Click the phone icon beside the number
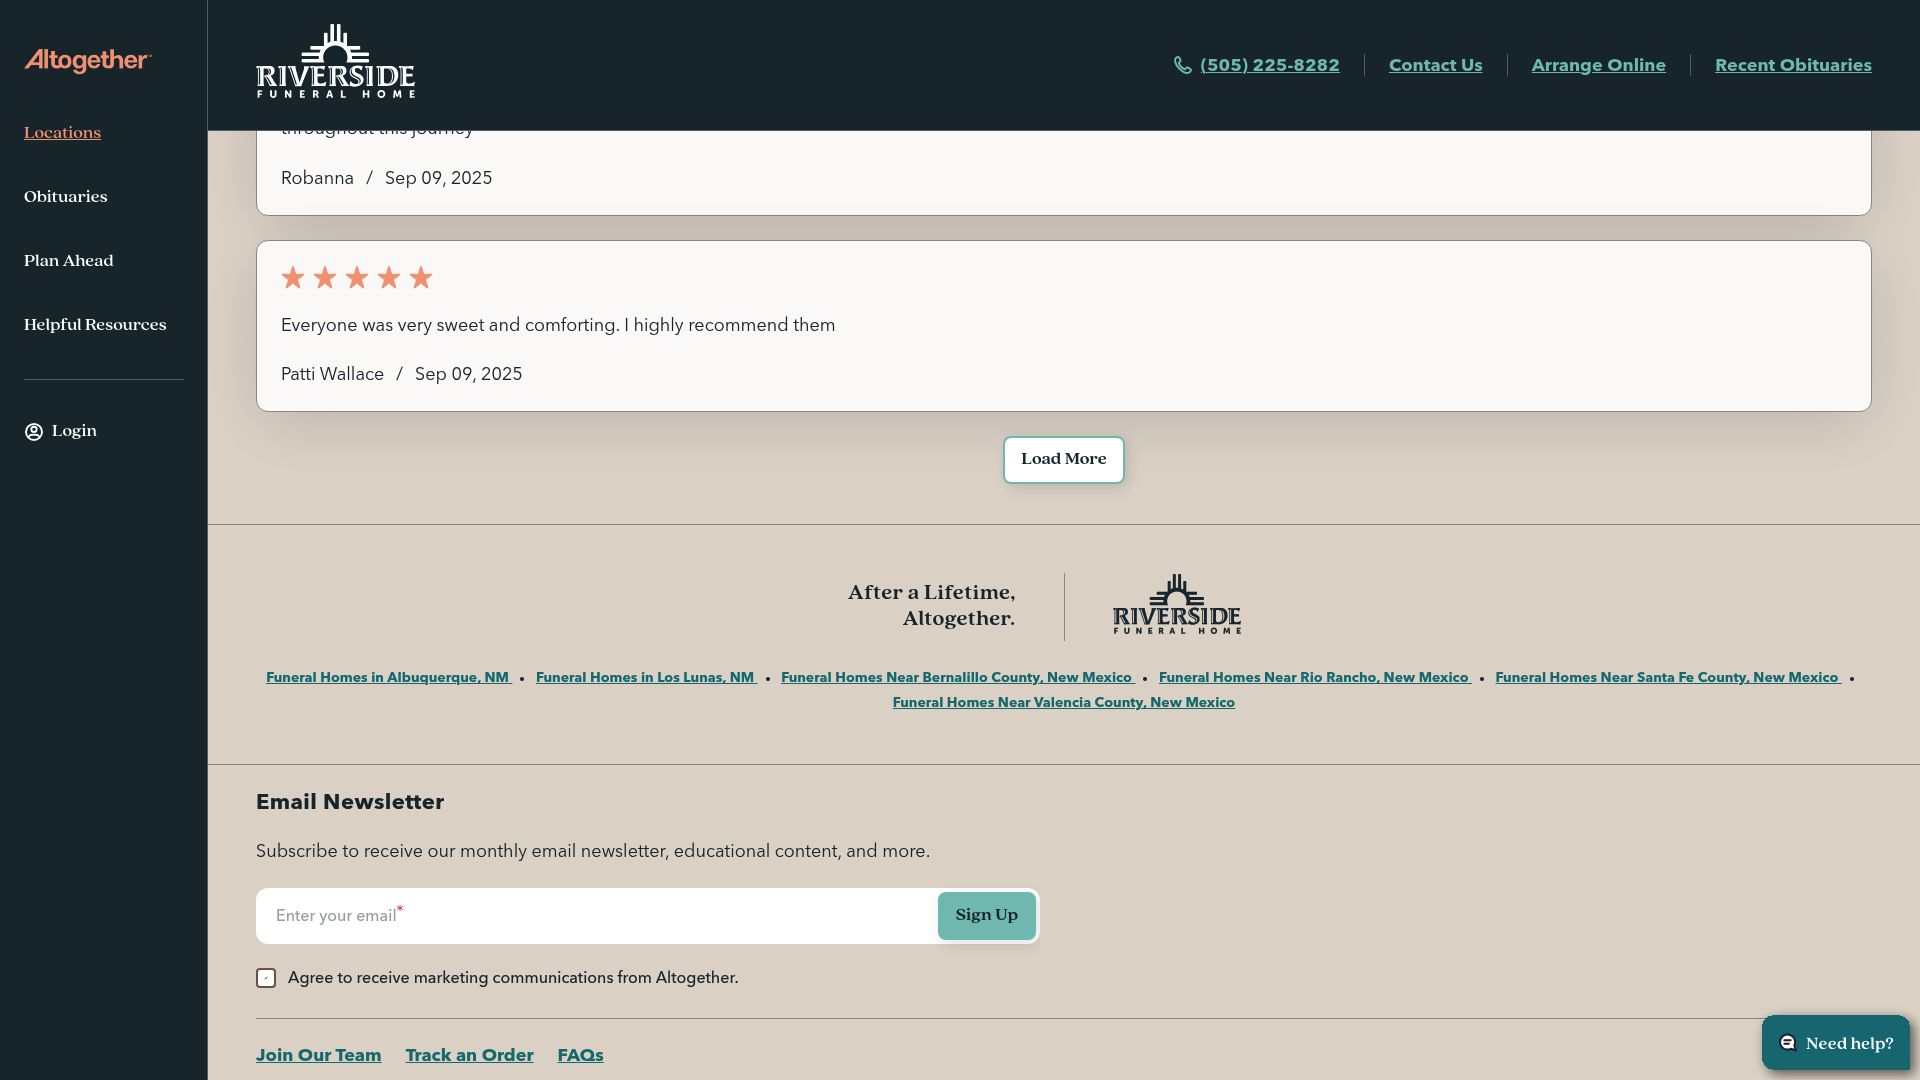The image size is (1920, 1080). pos(1182,65)
